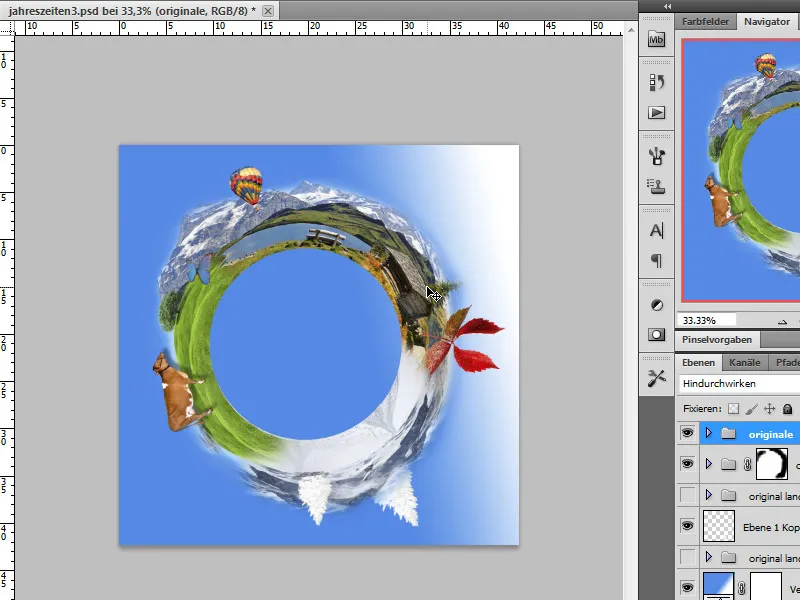Open the Pinselvorgaben tab
This screenshot has width=800, height=600.
pyautogui.click(x=717, y=340)
